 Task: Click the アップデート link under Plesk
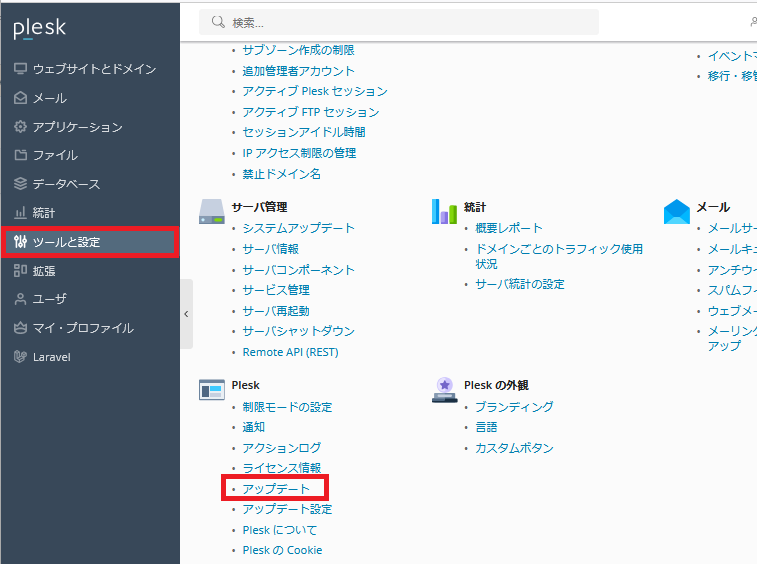tap(276, 488)
